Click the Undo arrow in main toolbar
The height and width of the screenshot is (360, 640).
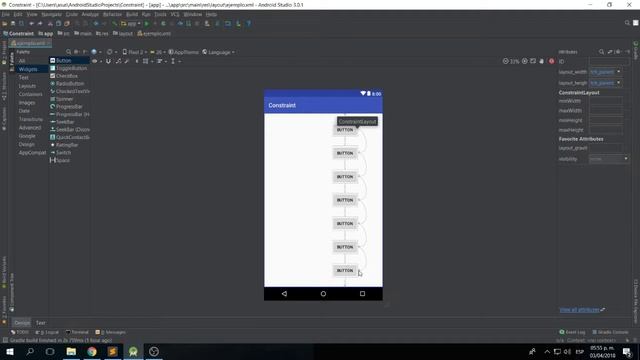(31, 24)
